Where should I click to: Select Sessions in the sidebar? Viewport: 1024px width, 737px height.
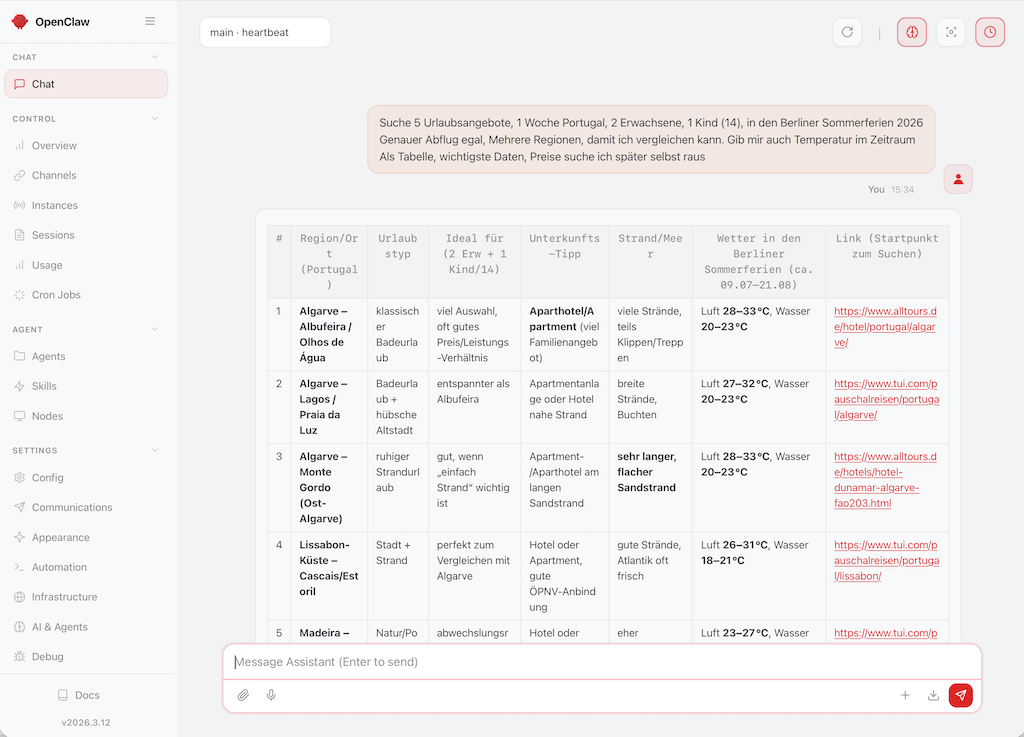point(56,235)
